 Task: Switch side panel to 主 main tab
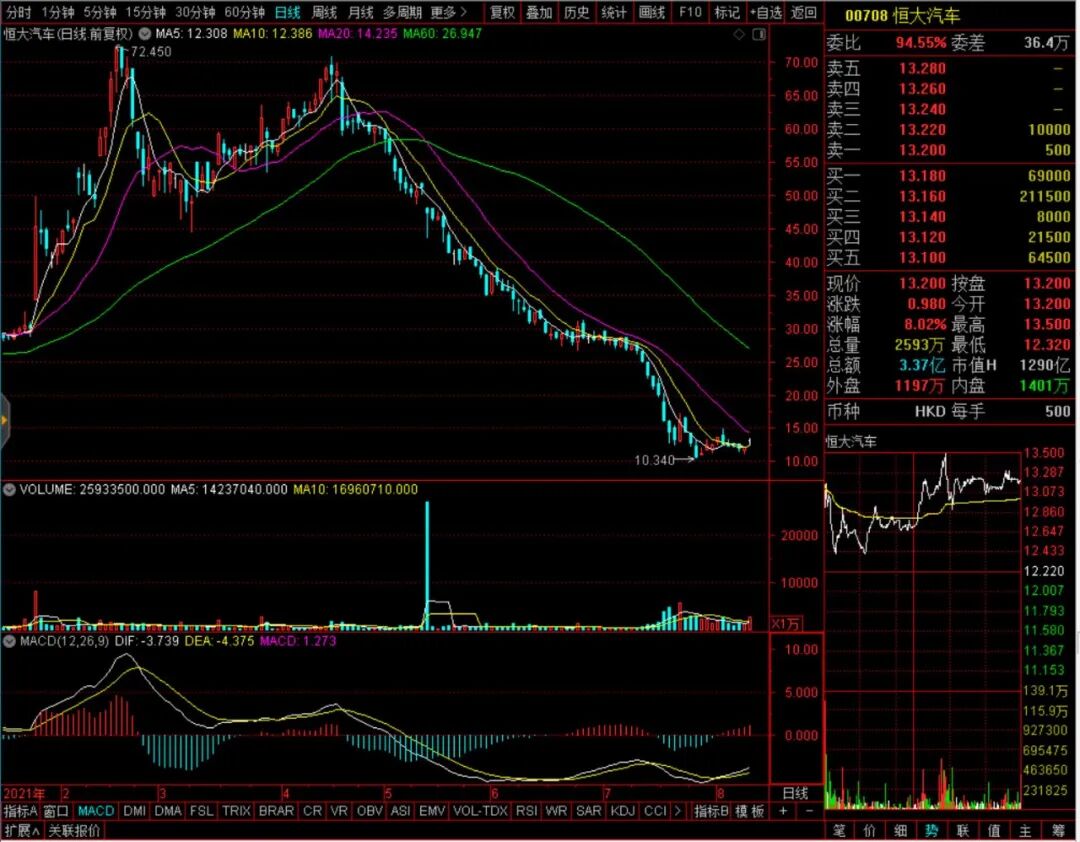(1026, 831)
